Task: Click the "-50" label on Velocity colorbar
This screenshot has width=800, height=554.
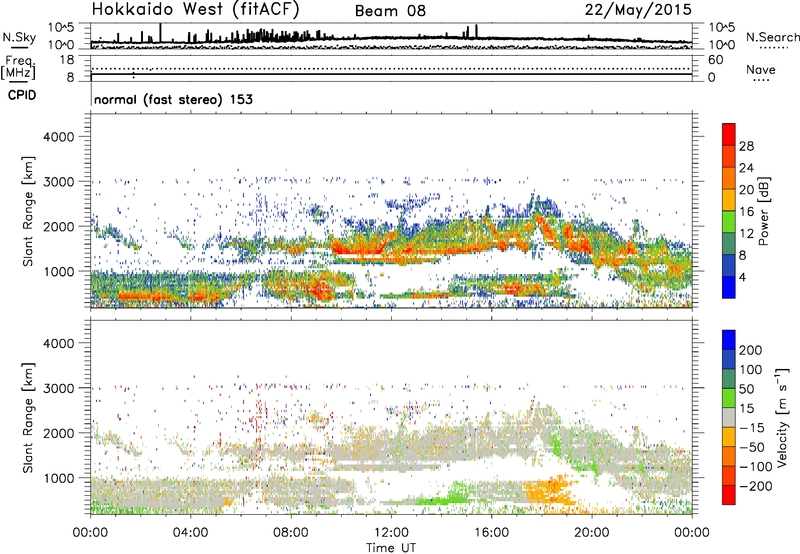Action: pyautogui.click(x=751, y=447)
